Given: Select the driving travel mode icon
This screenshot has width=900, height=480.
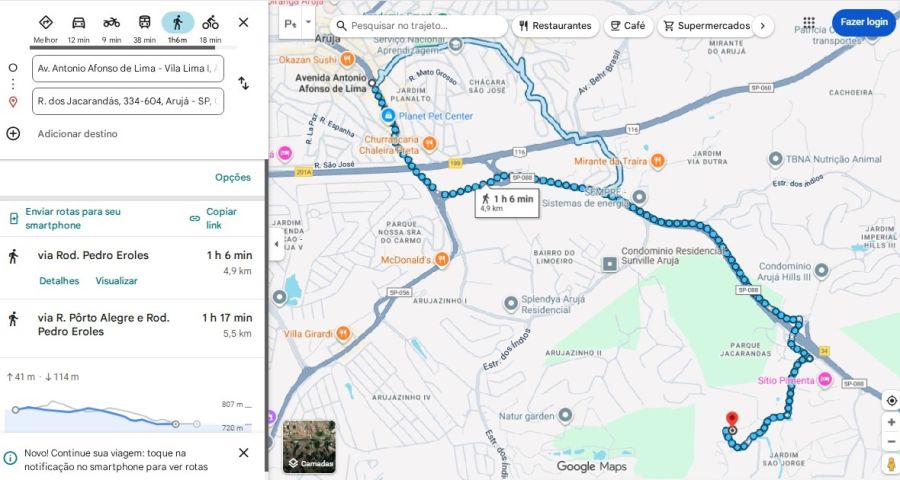Looking at the screenshot, I should coord(78,23).
